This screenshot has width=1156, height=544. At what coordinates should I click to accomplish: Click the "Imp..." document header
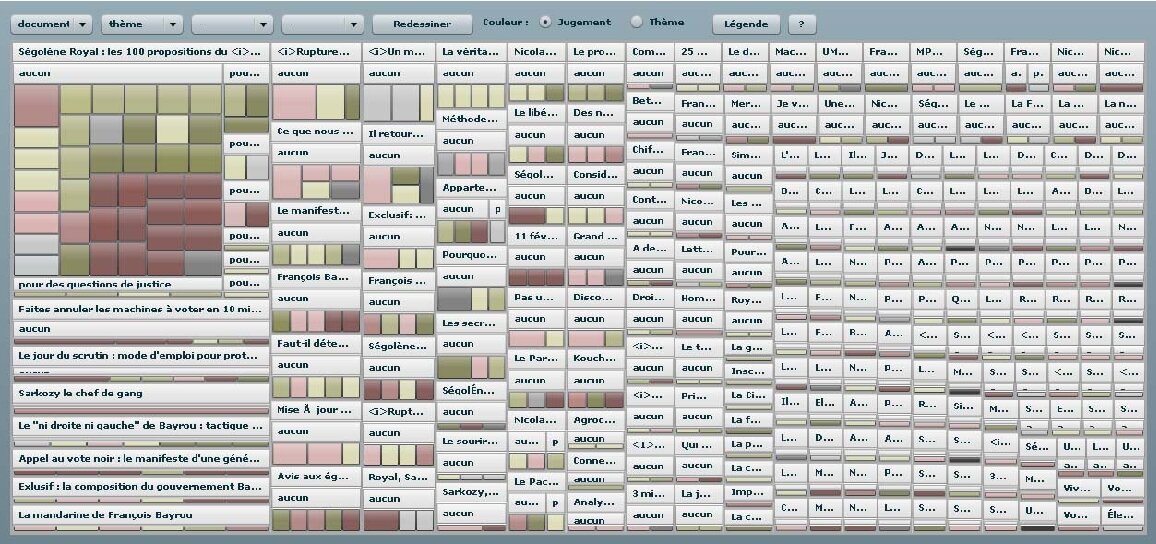(748, 492)
